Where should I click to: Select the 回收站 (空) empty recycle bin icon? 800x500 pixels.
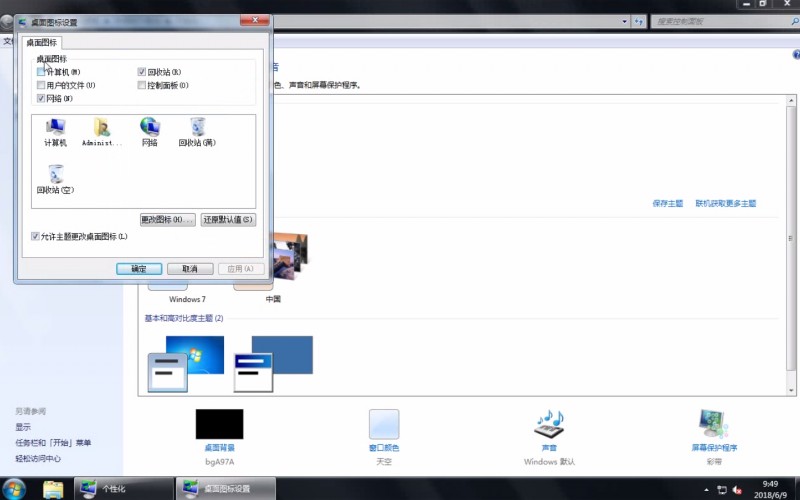(x=55, y=179)
